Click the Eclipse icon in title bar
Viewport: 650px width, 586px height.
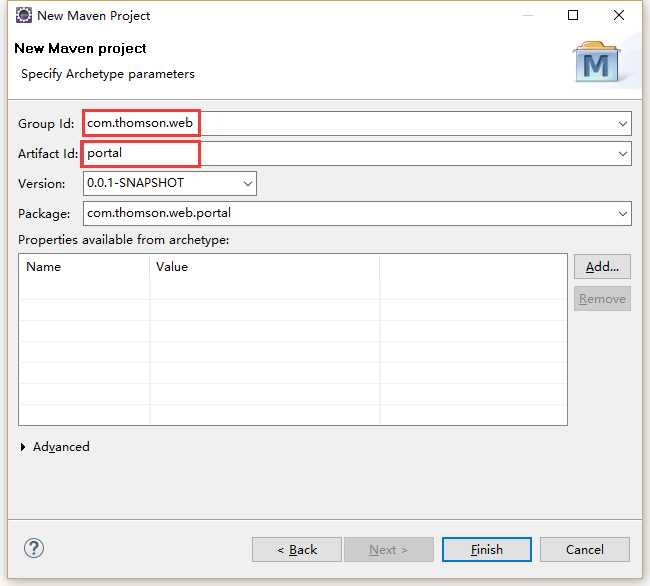pyautogui.click(x=24, y=15)
